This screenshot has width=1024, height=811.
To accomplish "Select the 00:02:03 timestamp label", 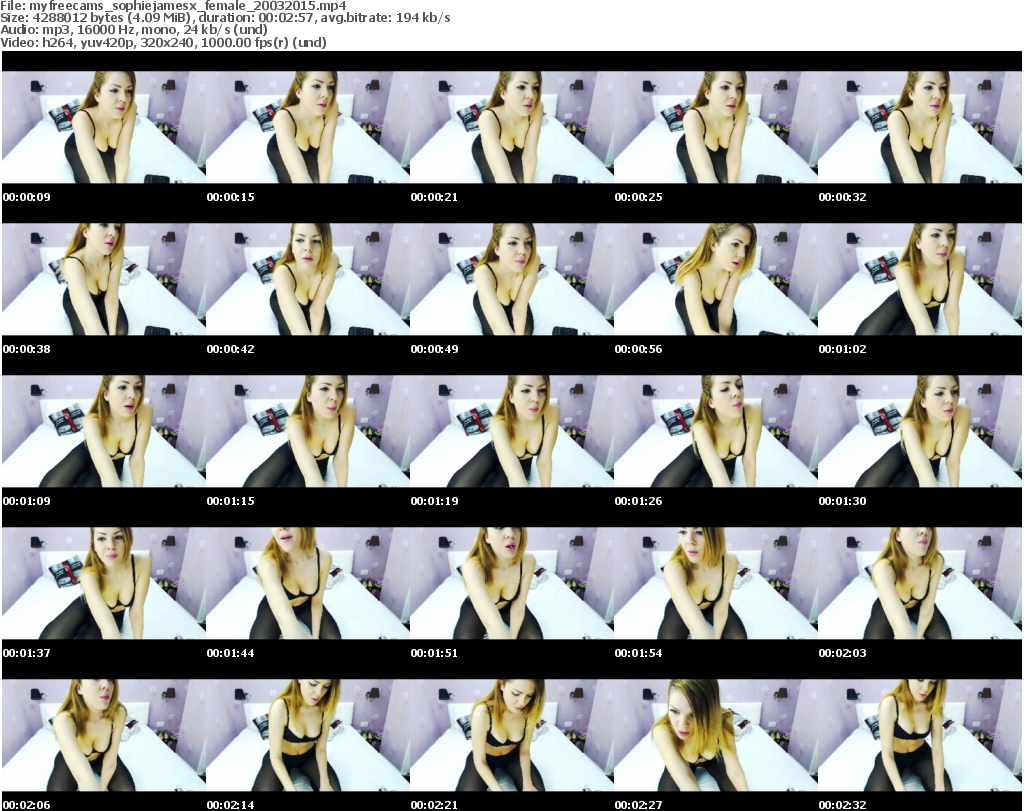I will coord(842,653).
